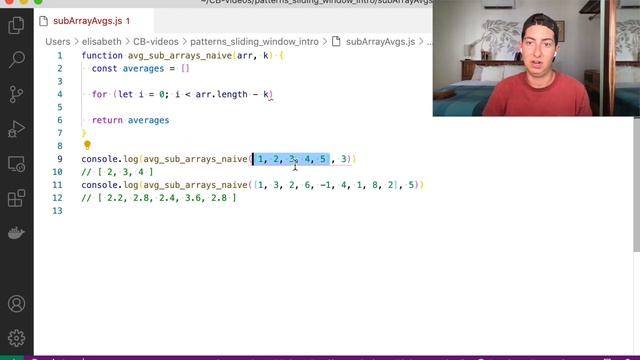Image resolution: width=640 pixels, height=360 pixels.
Task: Click 'arr.length' on line 4
Action: point(221,94)
